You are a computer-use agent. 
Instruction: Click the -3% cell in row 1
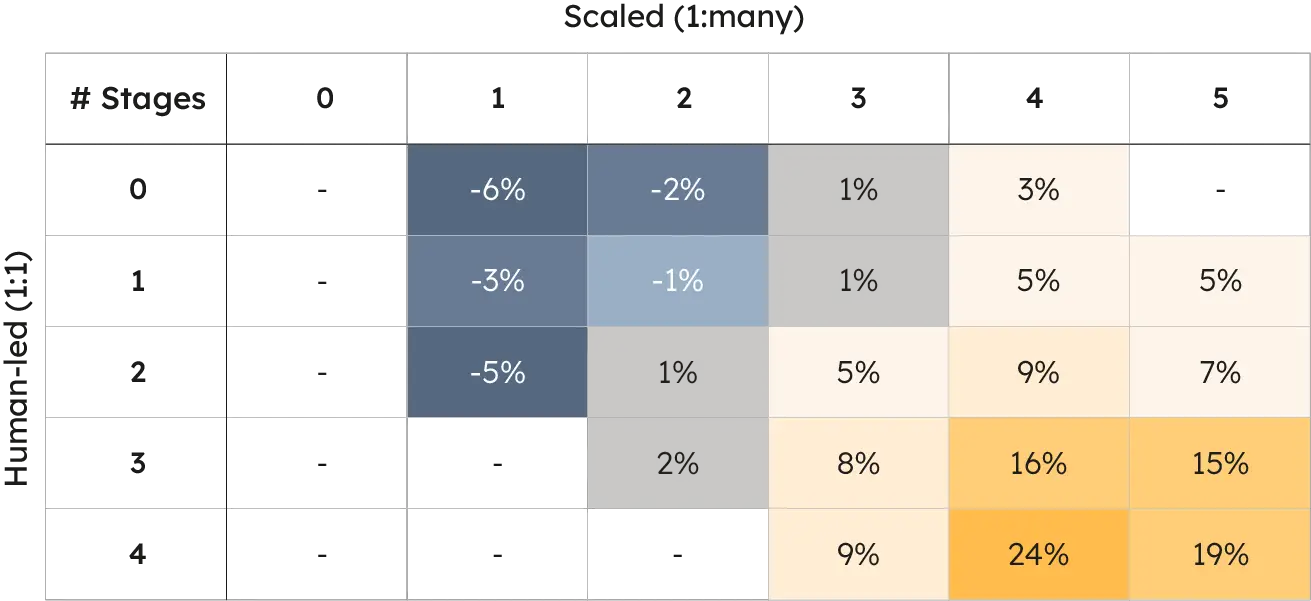[x=497, y=281]
